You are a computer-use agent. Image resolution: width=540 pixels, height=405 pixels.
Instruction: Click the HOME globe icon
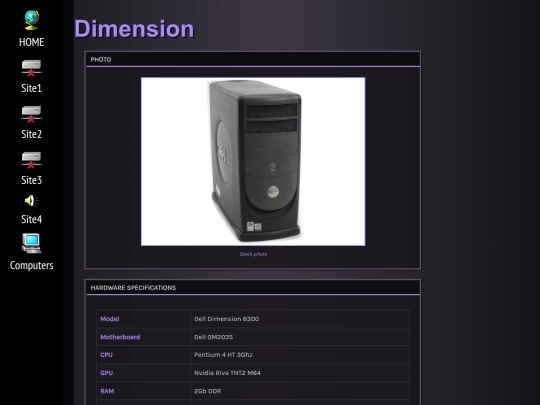[31, 20]
